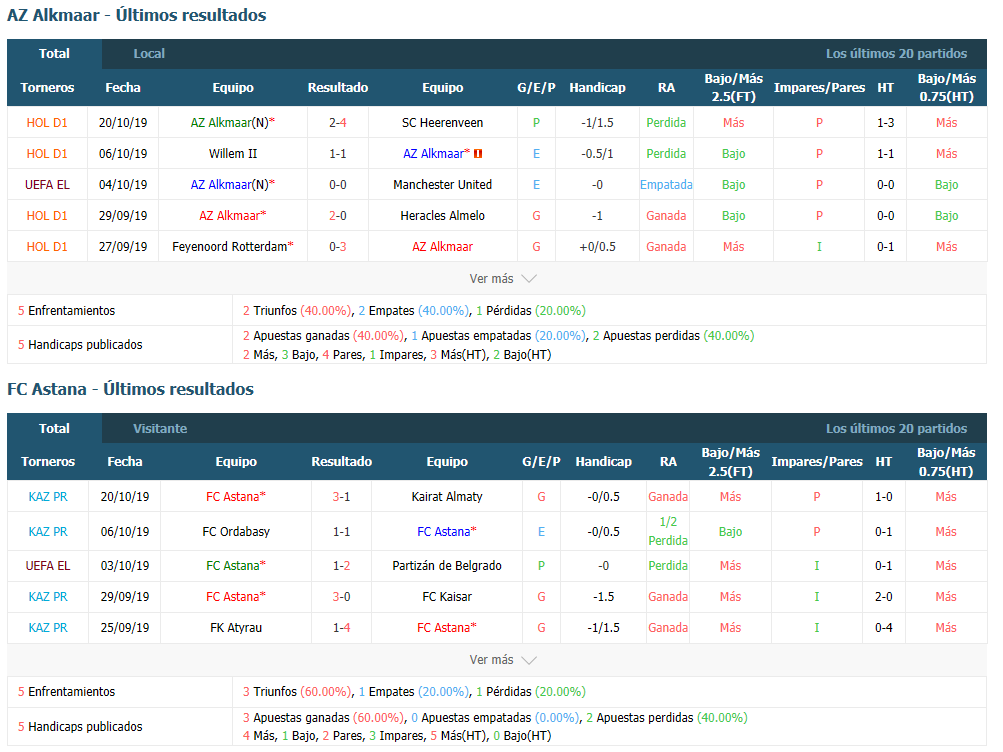This screenshot has height=752, width=1003.
Task: Select the Total tab in FC Astana section
Action: pos(54,428)
